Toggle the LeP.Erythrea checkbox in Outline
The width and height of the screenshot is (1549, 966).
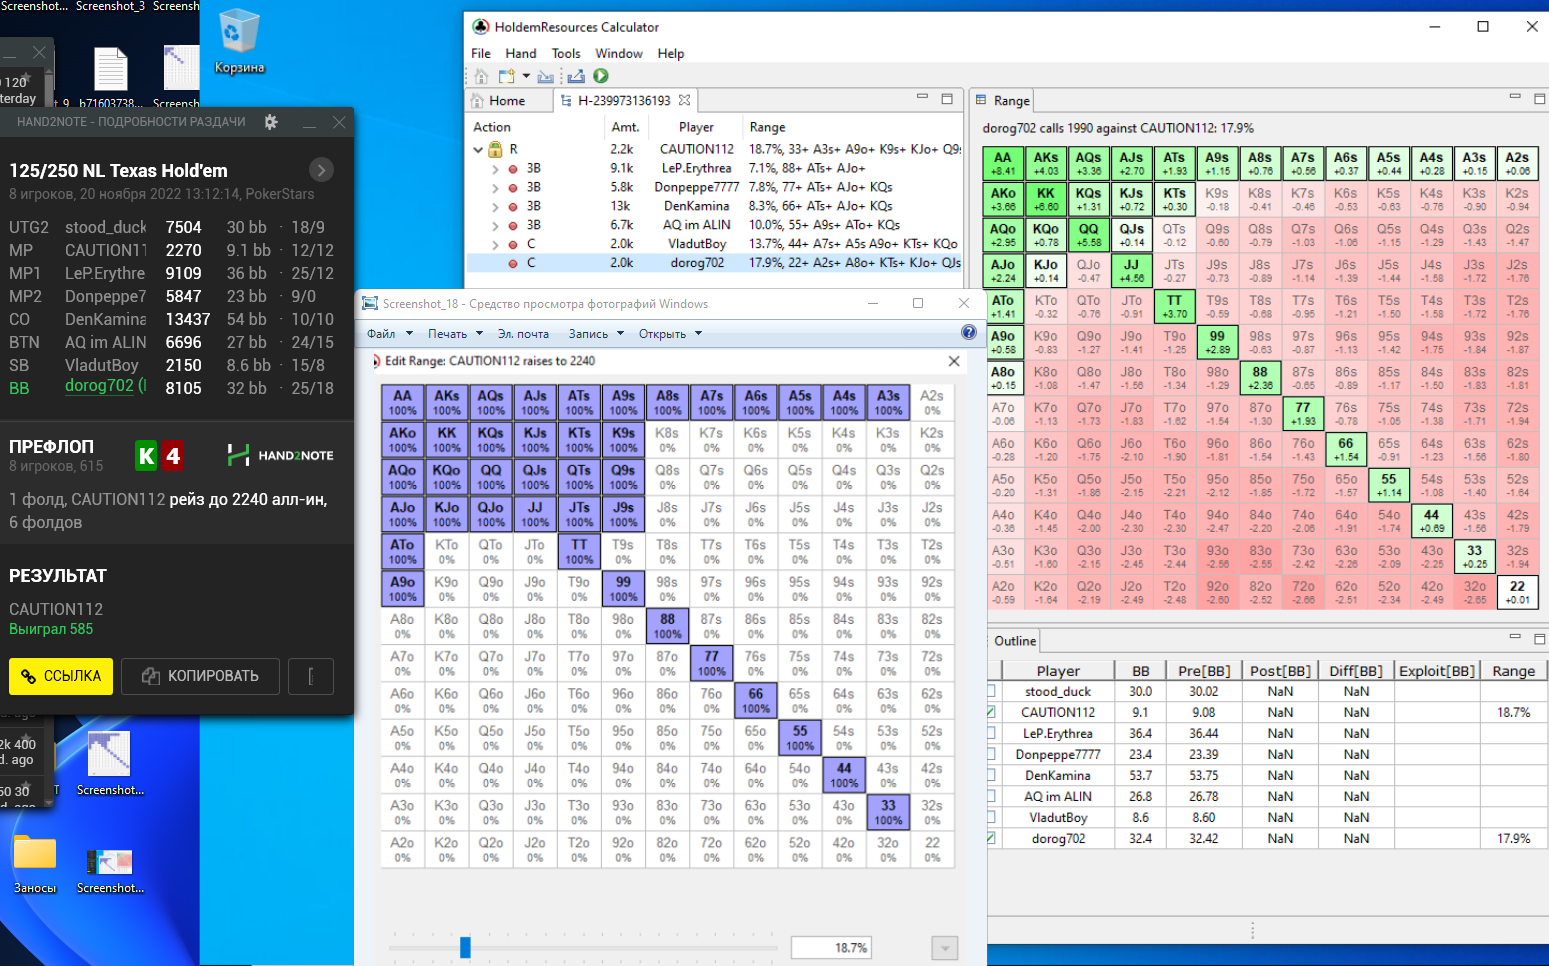[991, 733]
